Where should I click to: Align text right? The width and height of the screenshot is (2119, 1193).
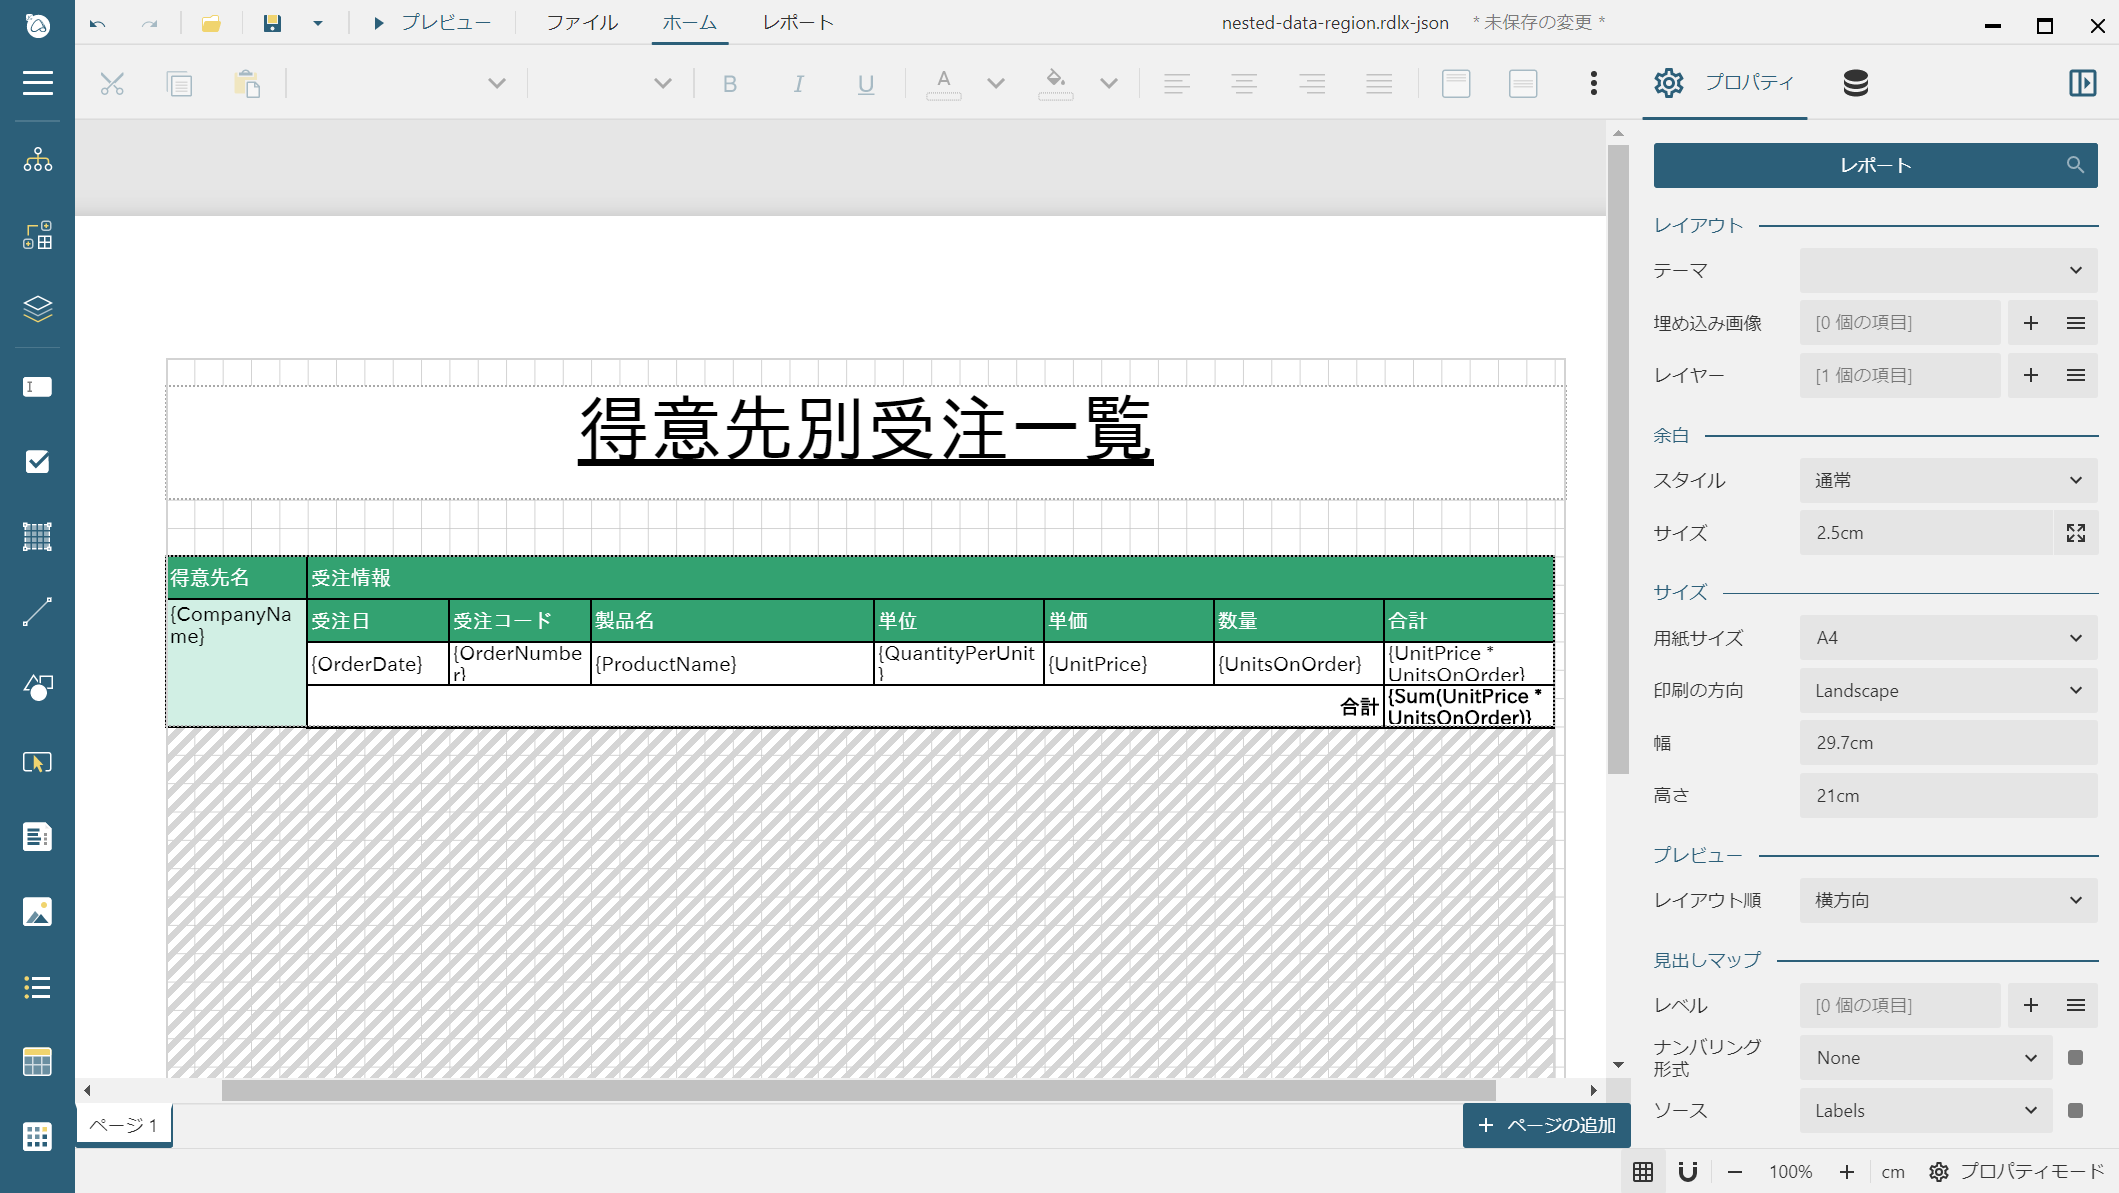point(1312,84)
